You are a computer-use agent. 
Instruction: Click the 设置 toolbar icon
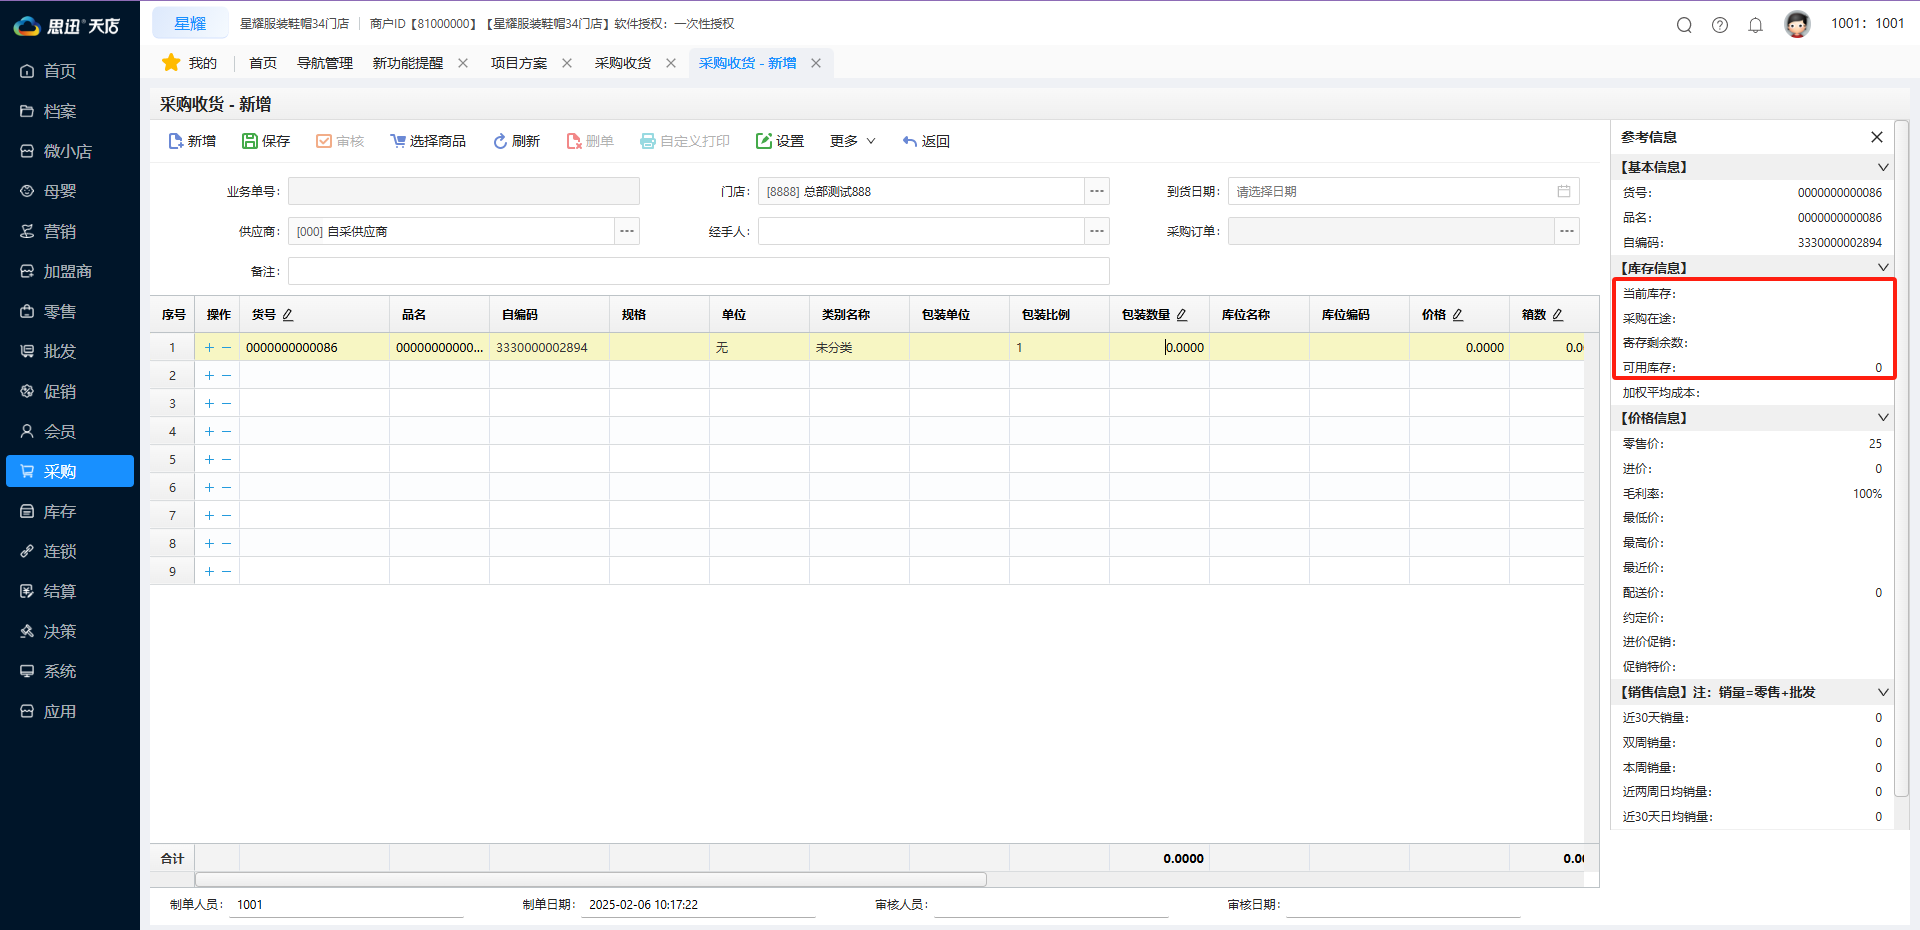[x=780, y=140]
